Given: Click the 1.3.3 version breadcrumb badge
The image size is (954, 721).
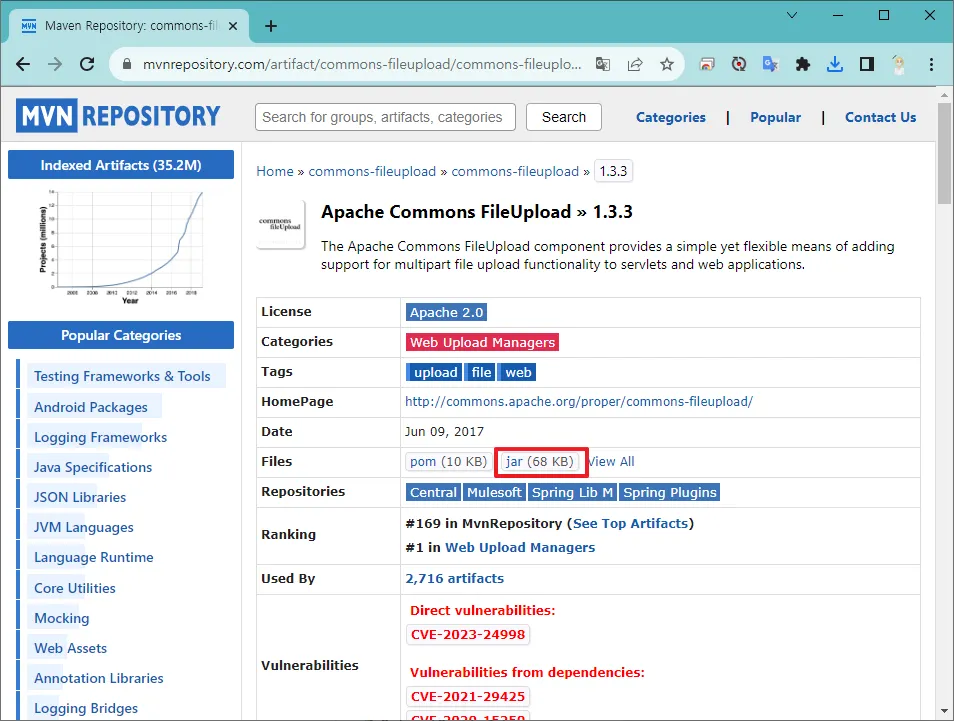Looking at the screenshot, I should 613,172.
